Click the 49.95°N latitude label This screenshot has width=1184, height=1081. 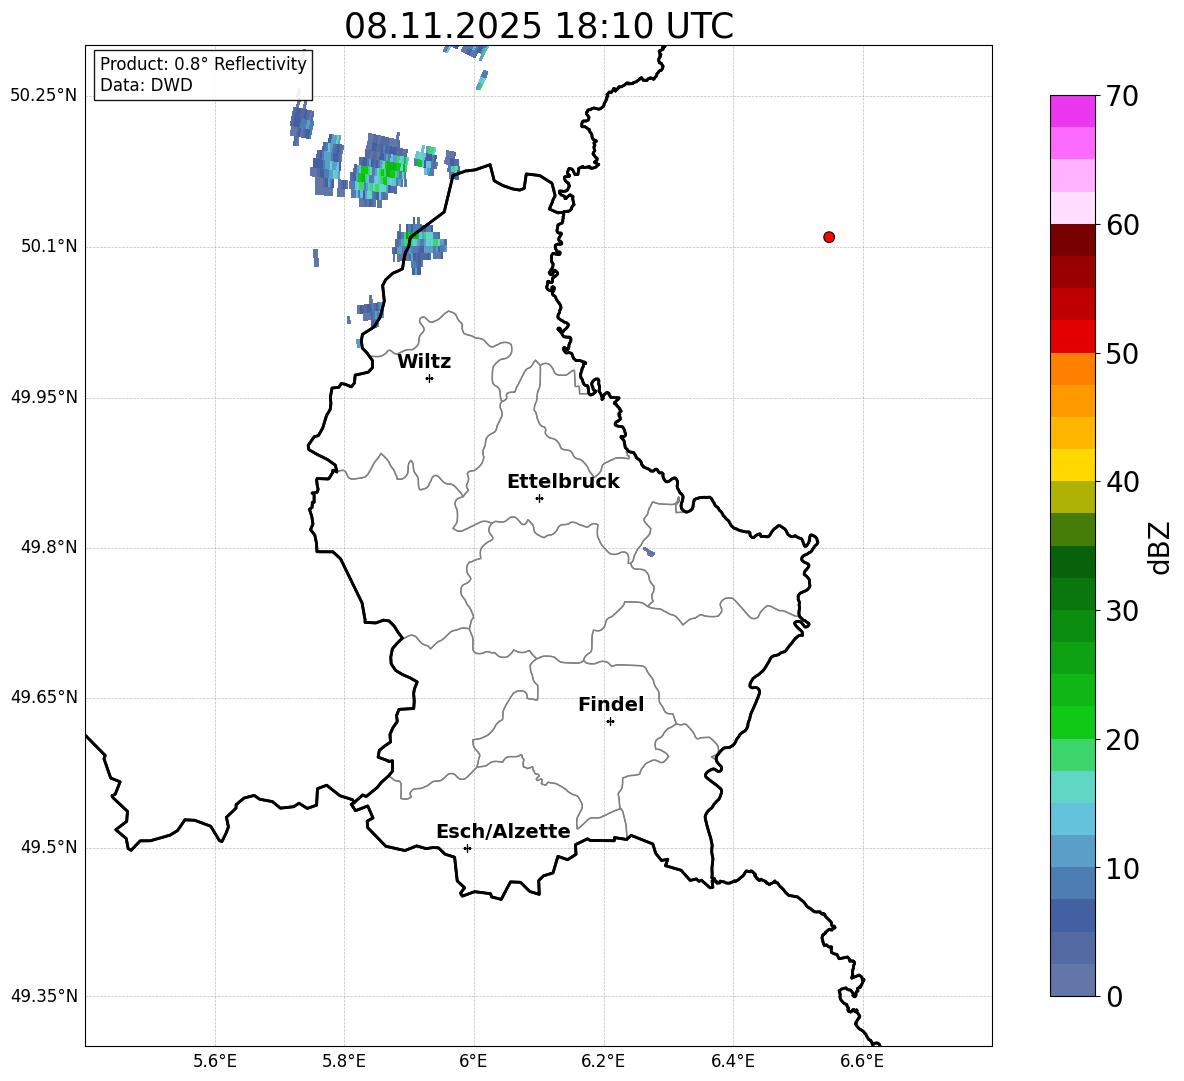tap(44, 397)
